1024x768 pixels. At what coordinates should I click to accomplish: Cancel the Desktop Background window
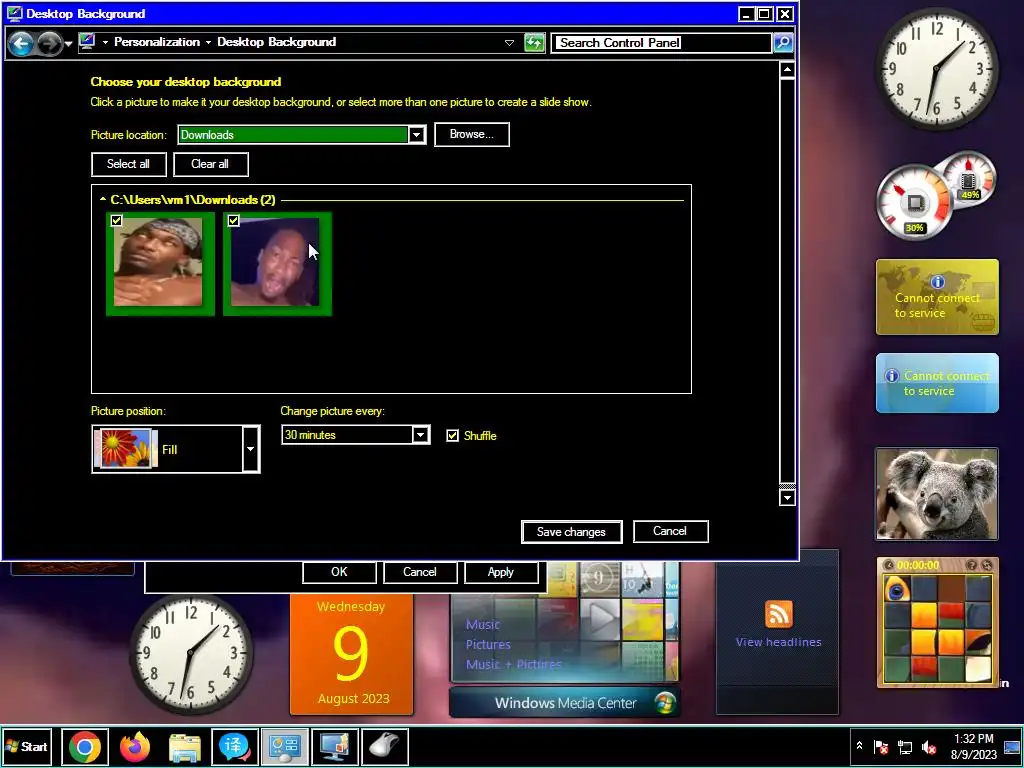(670, 531)
